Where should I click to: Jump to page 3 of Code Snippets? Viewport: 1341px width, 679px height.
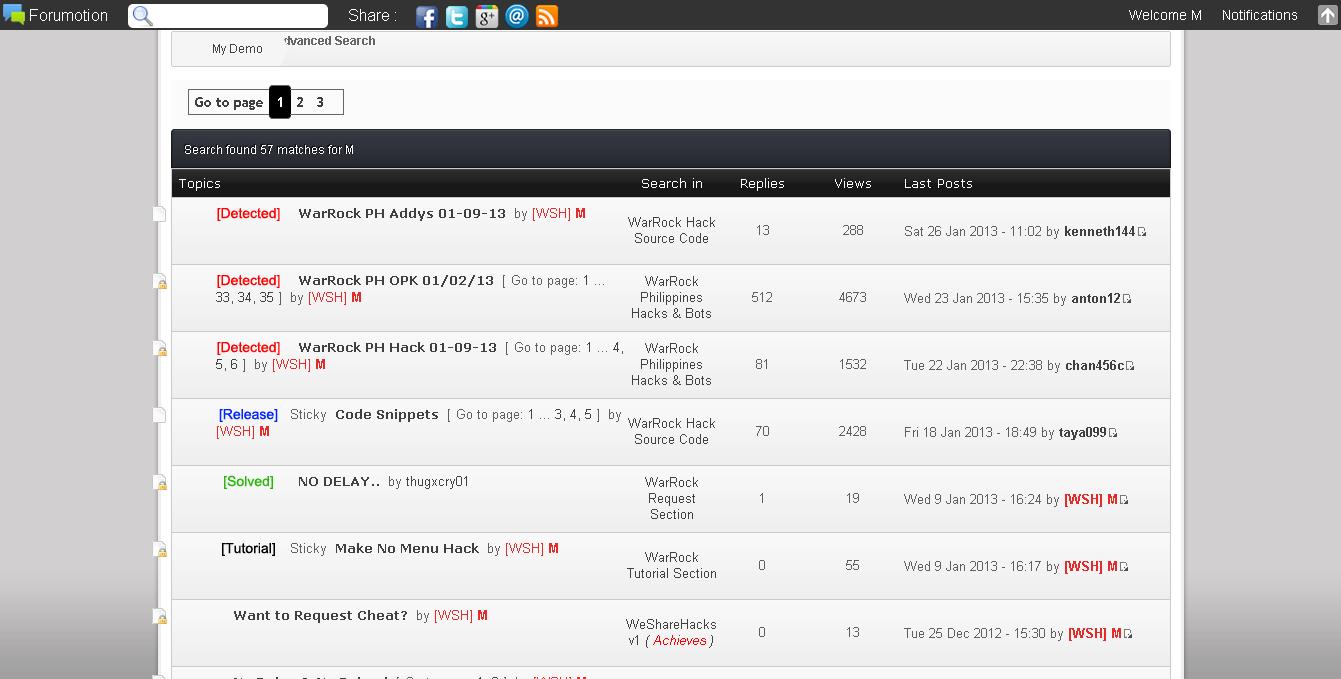pos(560,415)
